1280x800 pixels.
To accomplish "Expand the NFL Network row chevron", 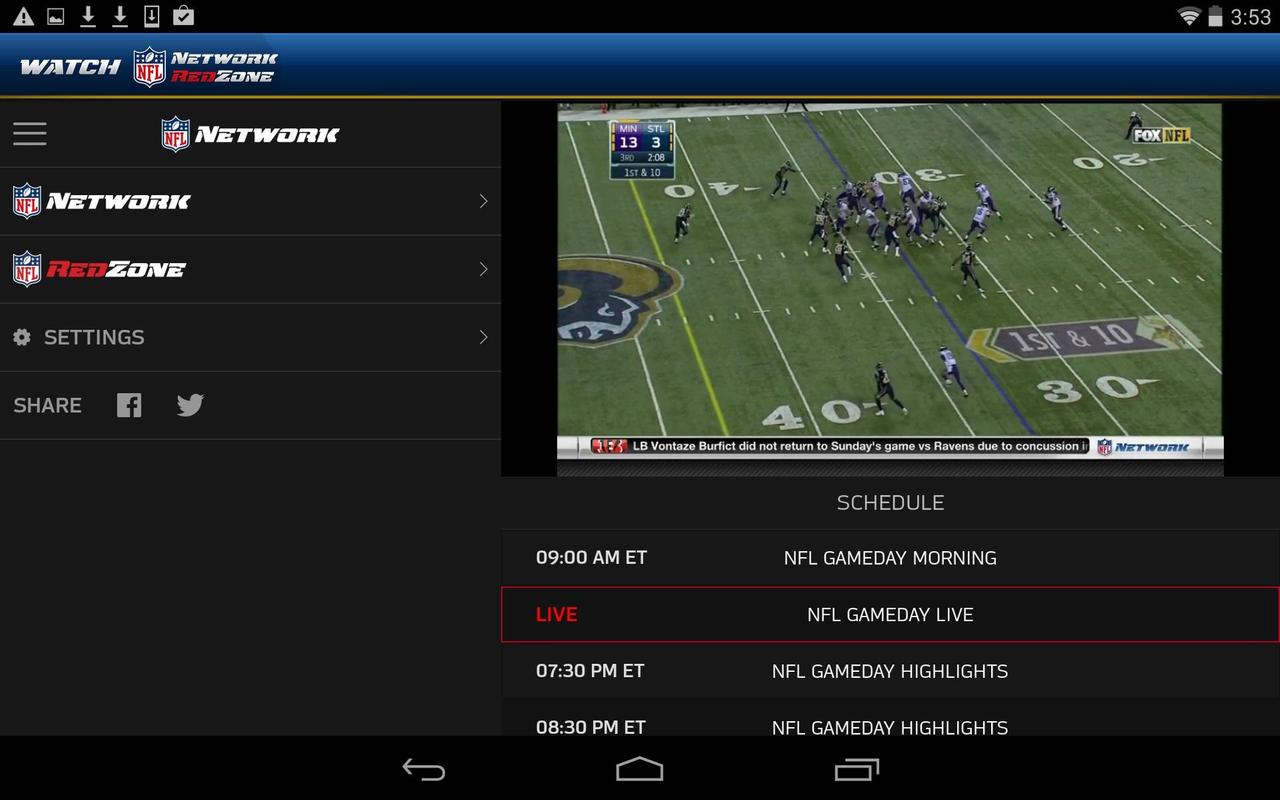I will (x=484, y=201).
